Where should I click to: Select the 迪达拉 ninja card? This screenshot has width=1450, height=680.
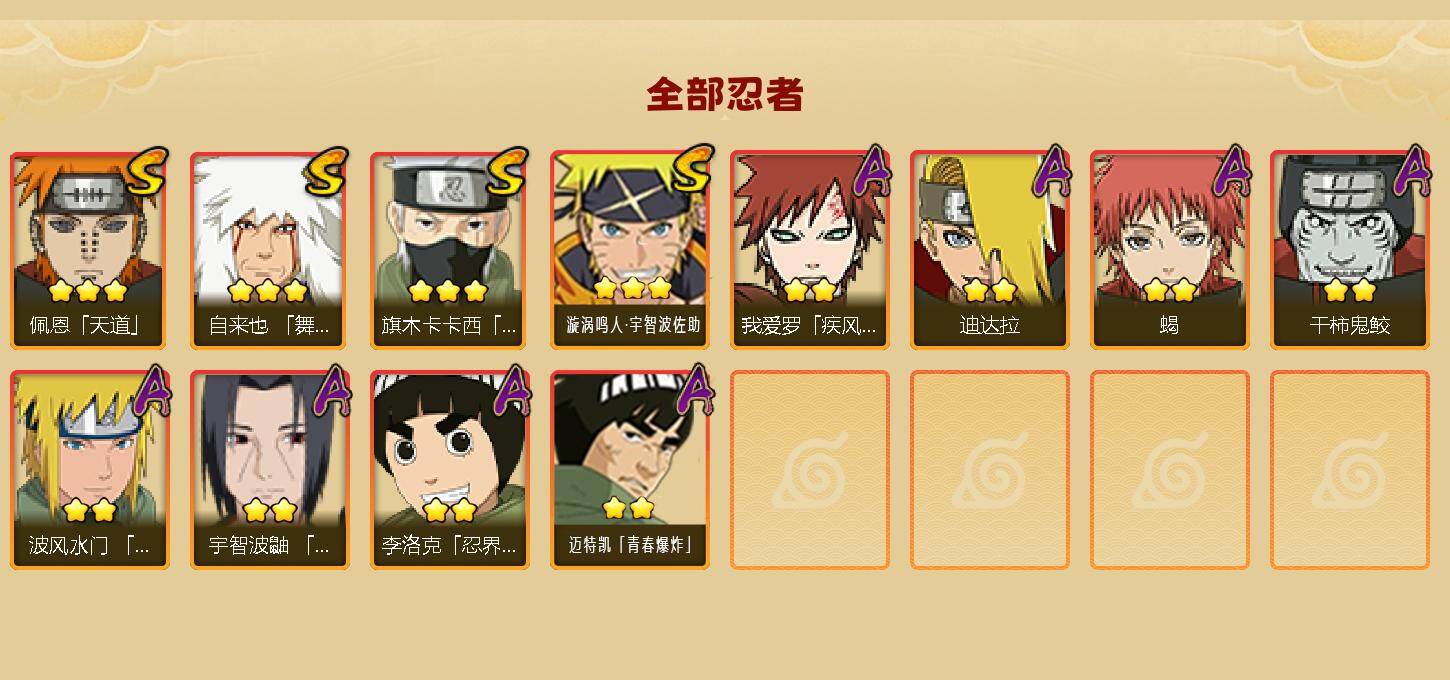(990, 250)
